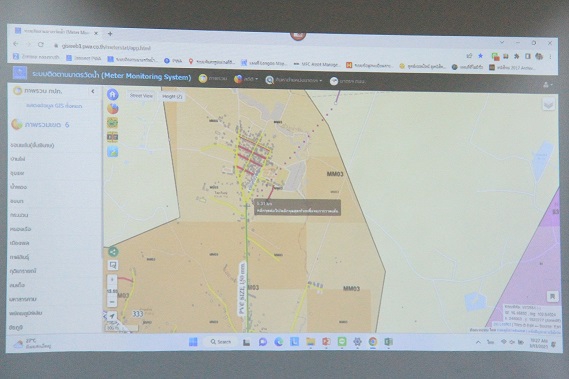Click the overview menu item in header
569x379 pixels.
pos(213,78)
